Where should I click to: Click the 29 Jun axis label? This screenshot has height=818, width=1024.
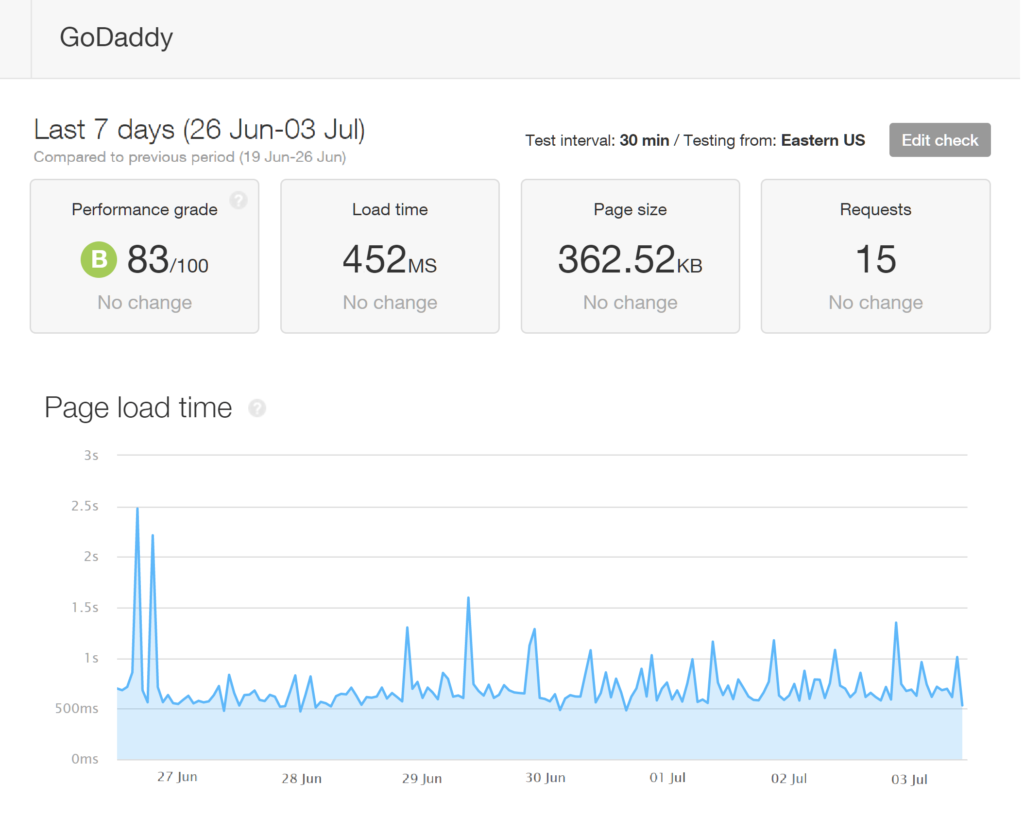[x=422, y=778]
